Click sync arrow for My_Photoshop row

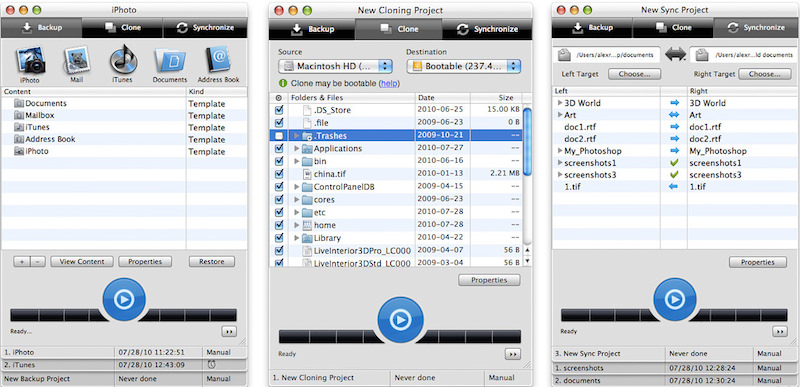tap(674, 150)
